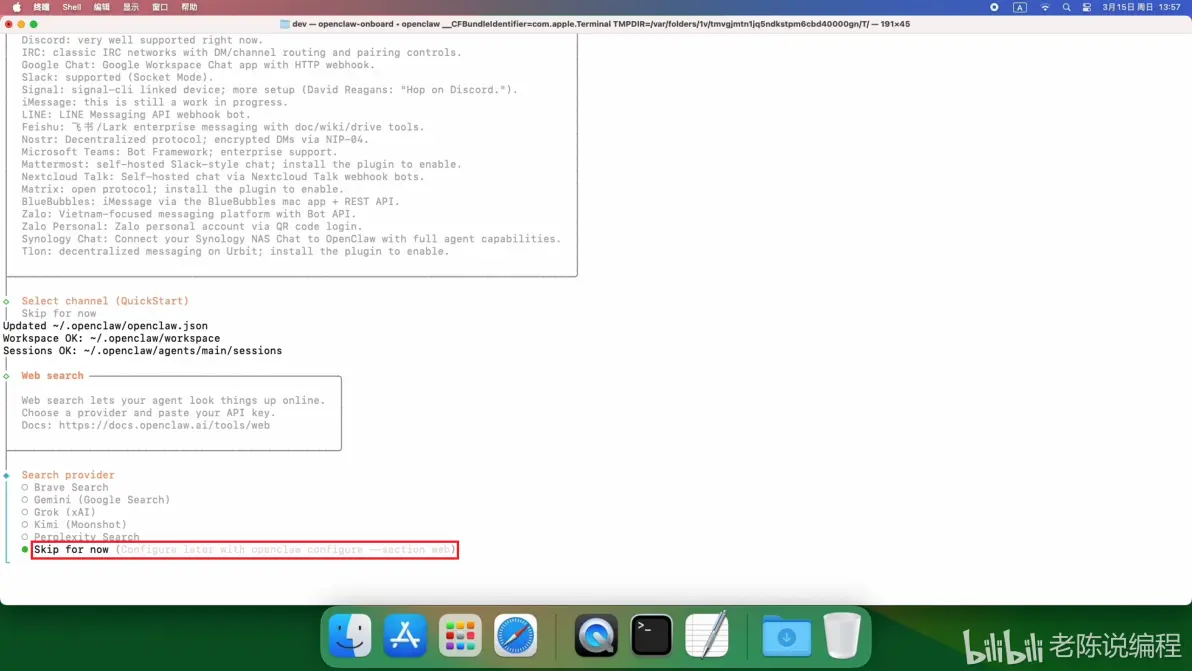Screen dimensions: 1192x671
Task: Click the date and time display
Action: (1141, 7)
